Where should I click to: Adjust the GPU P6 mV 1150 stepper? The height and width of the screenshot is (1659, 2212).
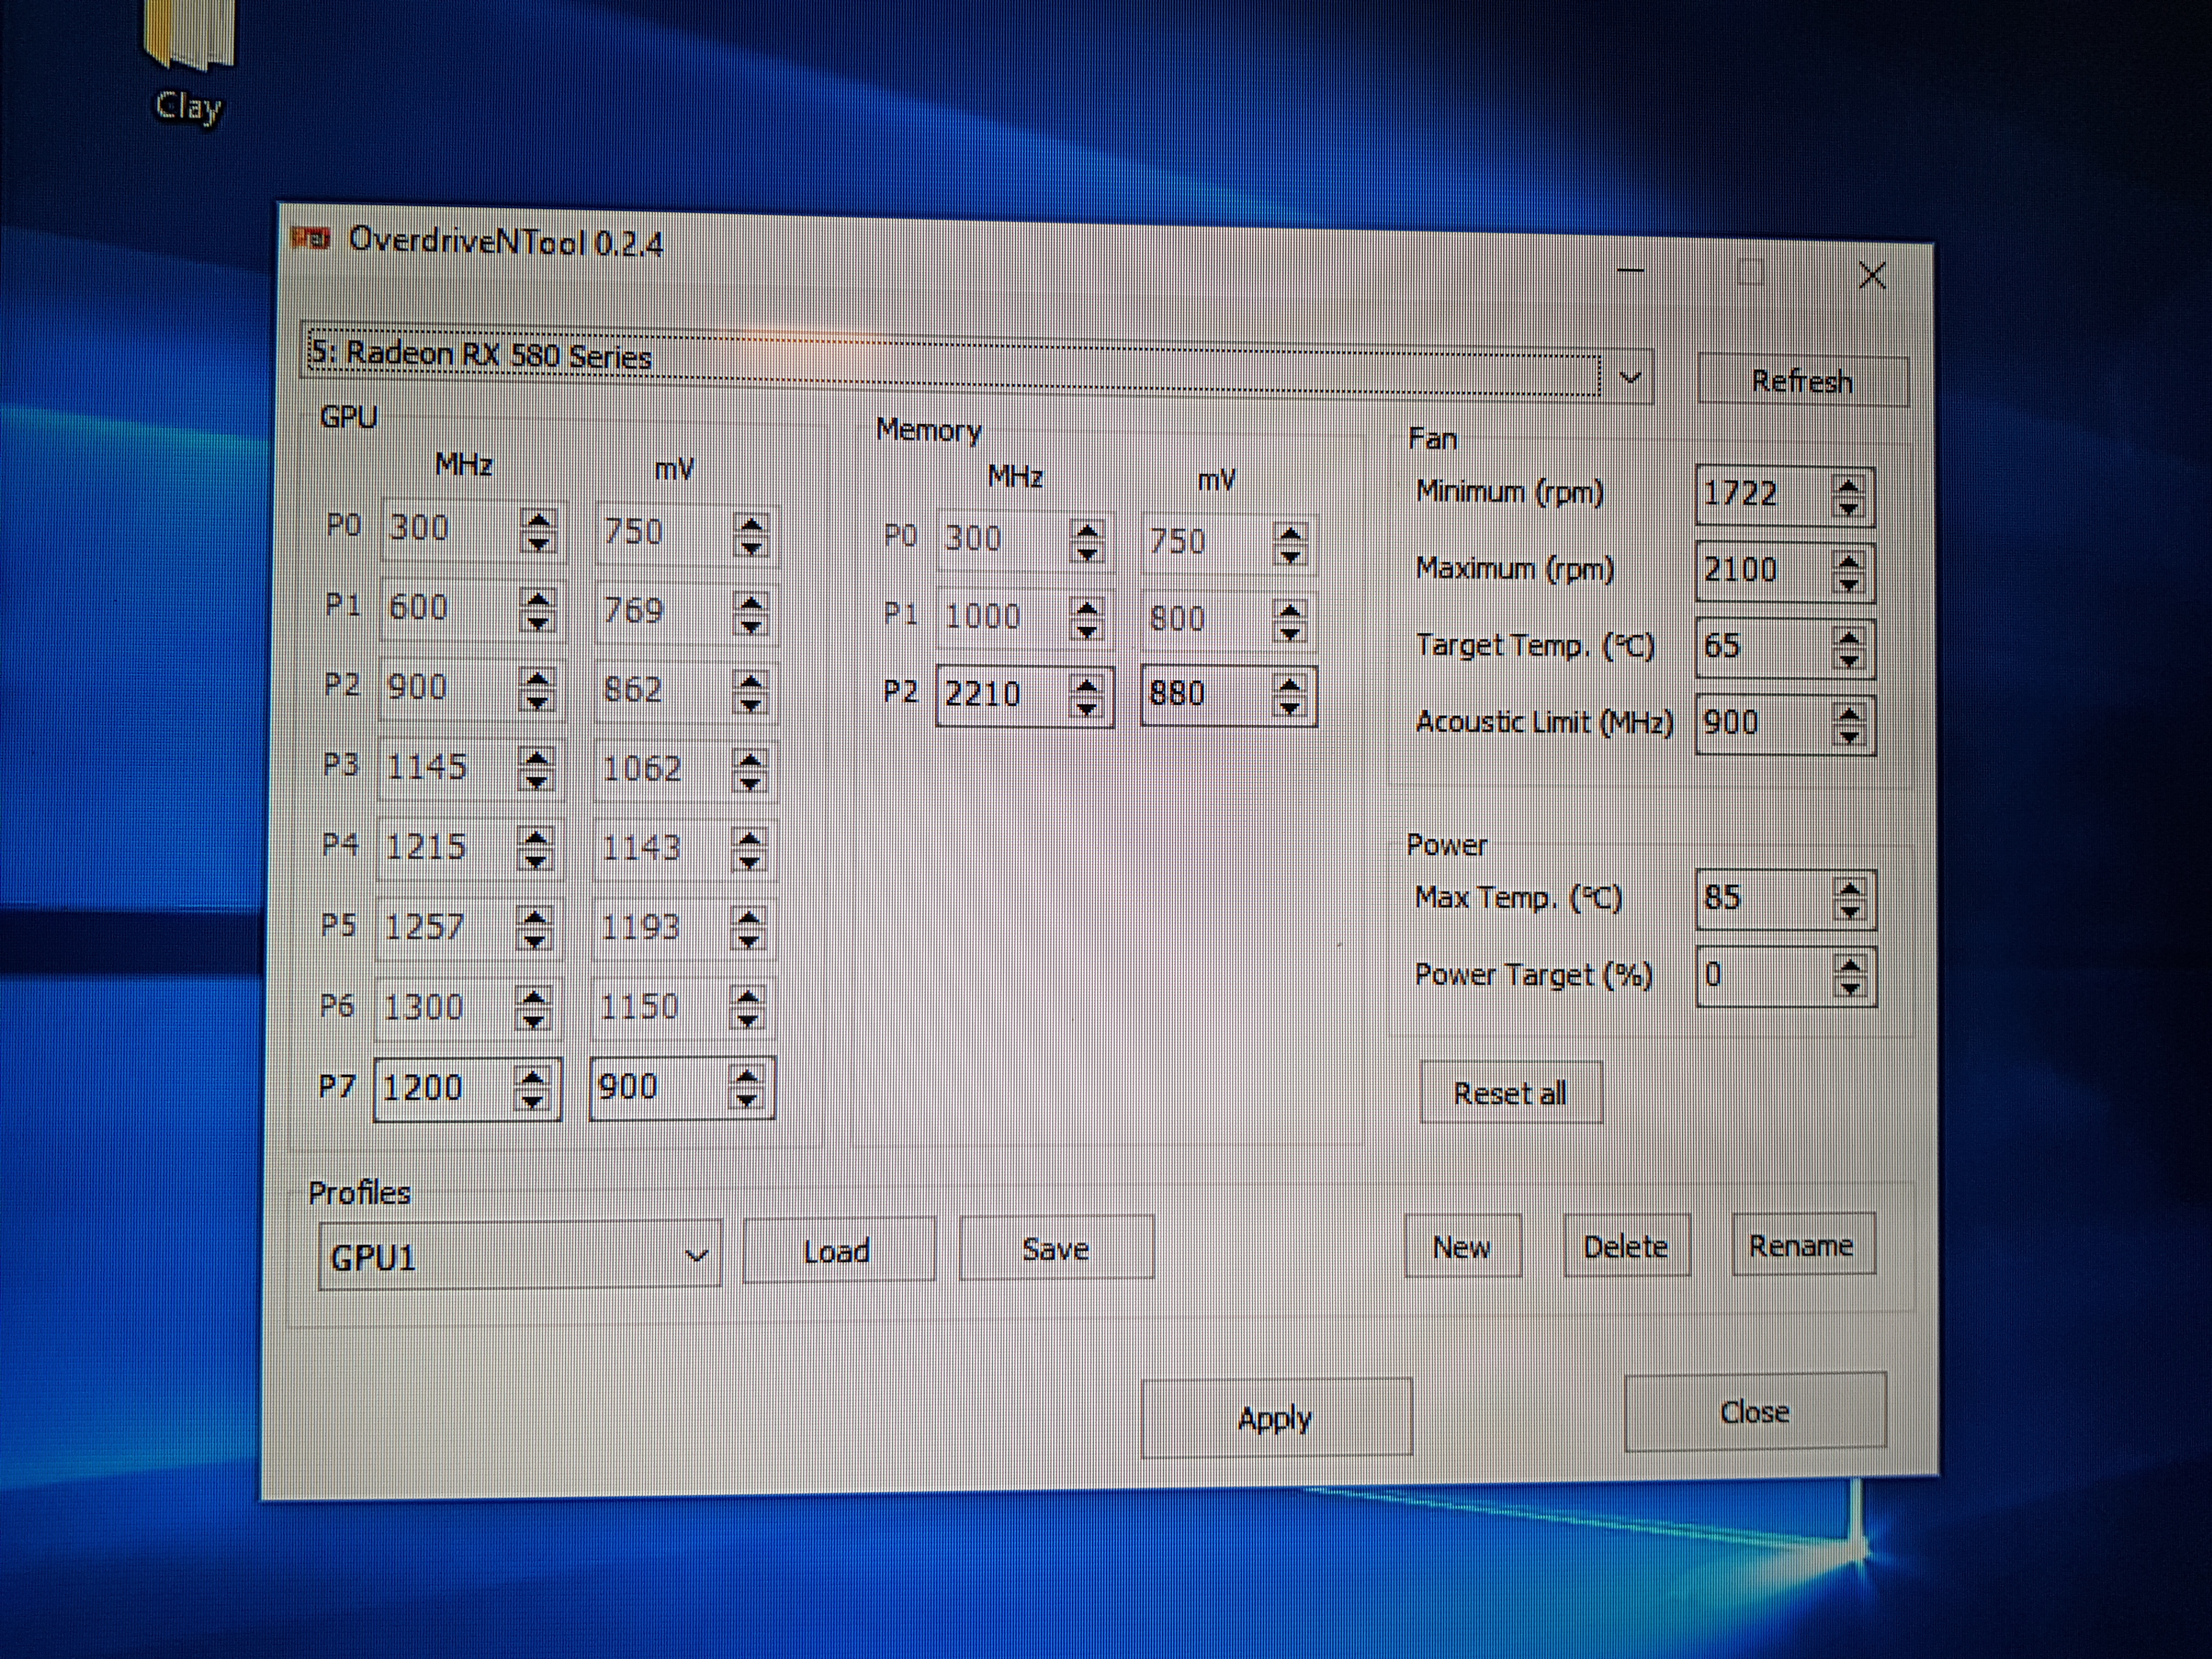(x=747, y=1008)
